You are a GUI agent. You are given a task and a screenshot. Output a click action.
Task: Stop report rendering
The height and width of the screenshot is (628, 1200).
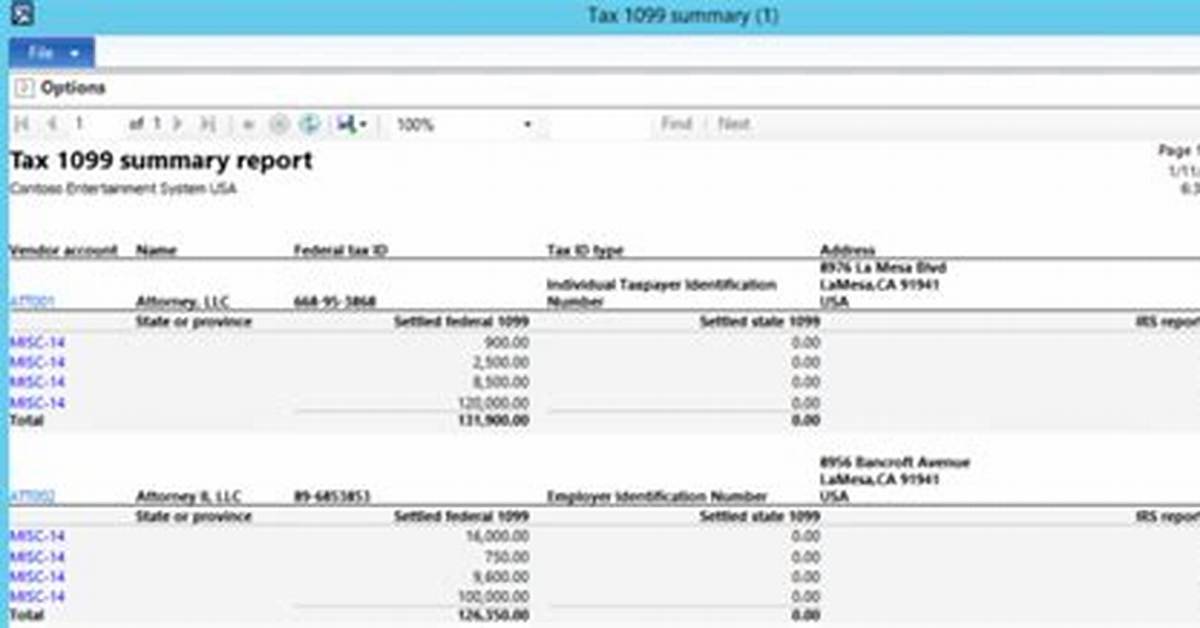(x=280, y=124)
